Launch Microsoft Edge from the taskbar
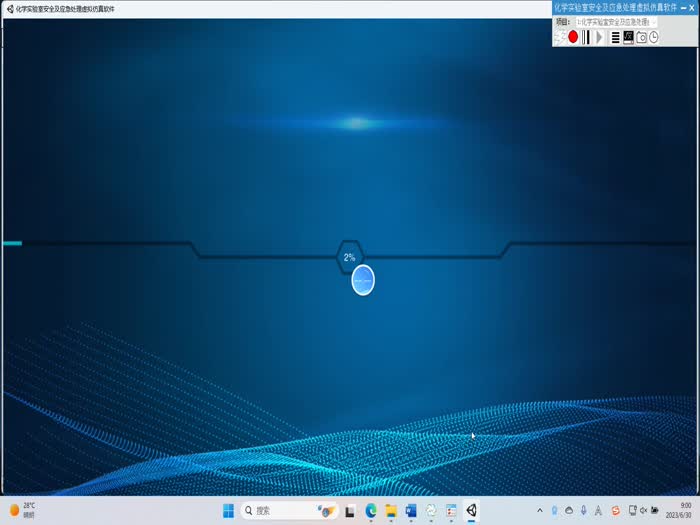This screenshot has height=525, width=700. coord(371,510)
